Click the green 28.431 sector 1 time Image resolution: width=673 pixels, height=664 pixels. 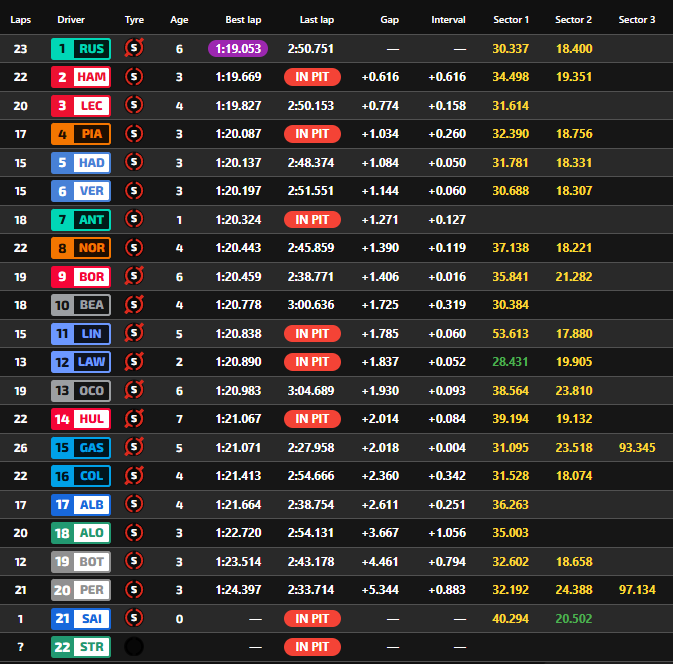click(x=511, y=362)
